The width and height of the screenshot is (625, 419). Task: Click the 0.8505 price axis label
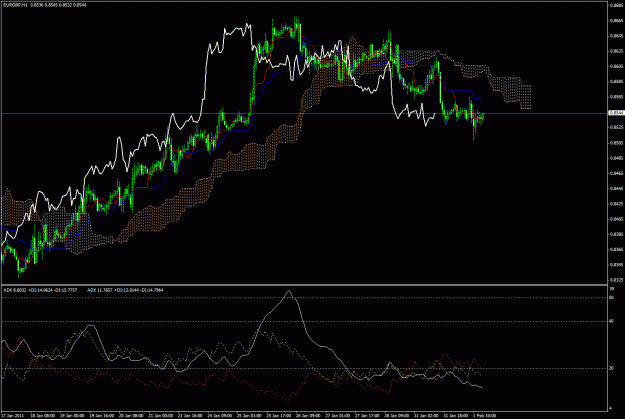[616, 143]
